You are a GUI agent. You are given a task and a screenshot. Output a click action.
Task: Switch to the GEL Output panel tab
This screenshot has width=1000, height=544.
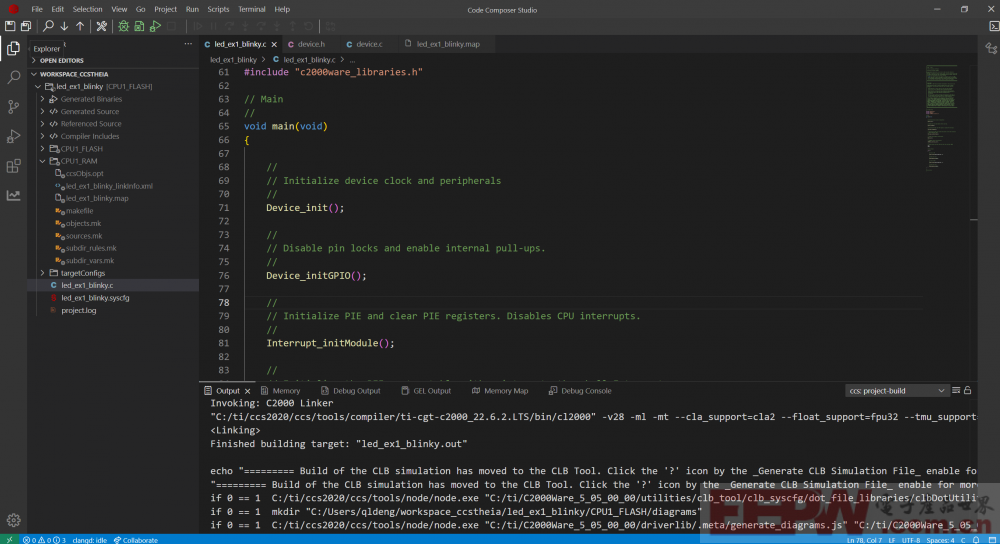point(426,391)
